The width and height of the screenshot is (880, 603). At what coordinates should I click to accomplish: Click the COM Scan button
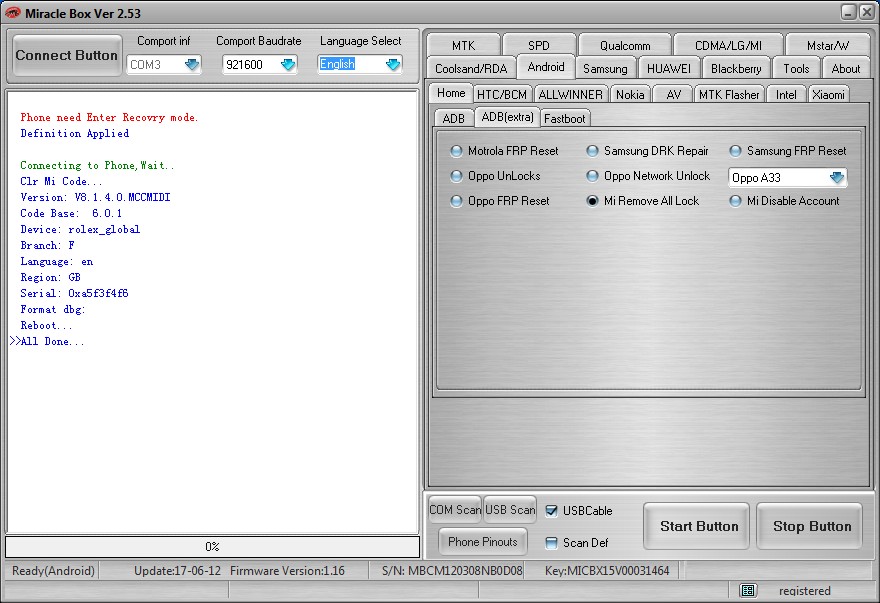click(455, 509)
